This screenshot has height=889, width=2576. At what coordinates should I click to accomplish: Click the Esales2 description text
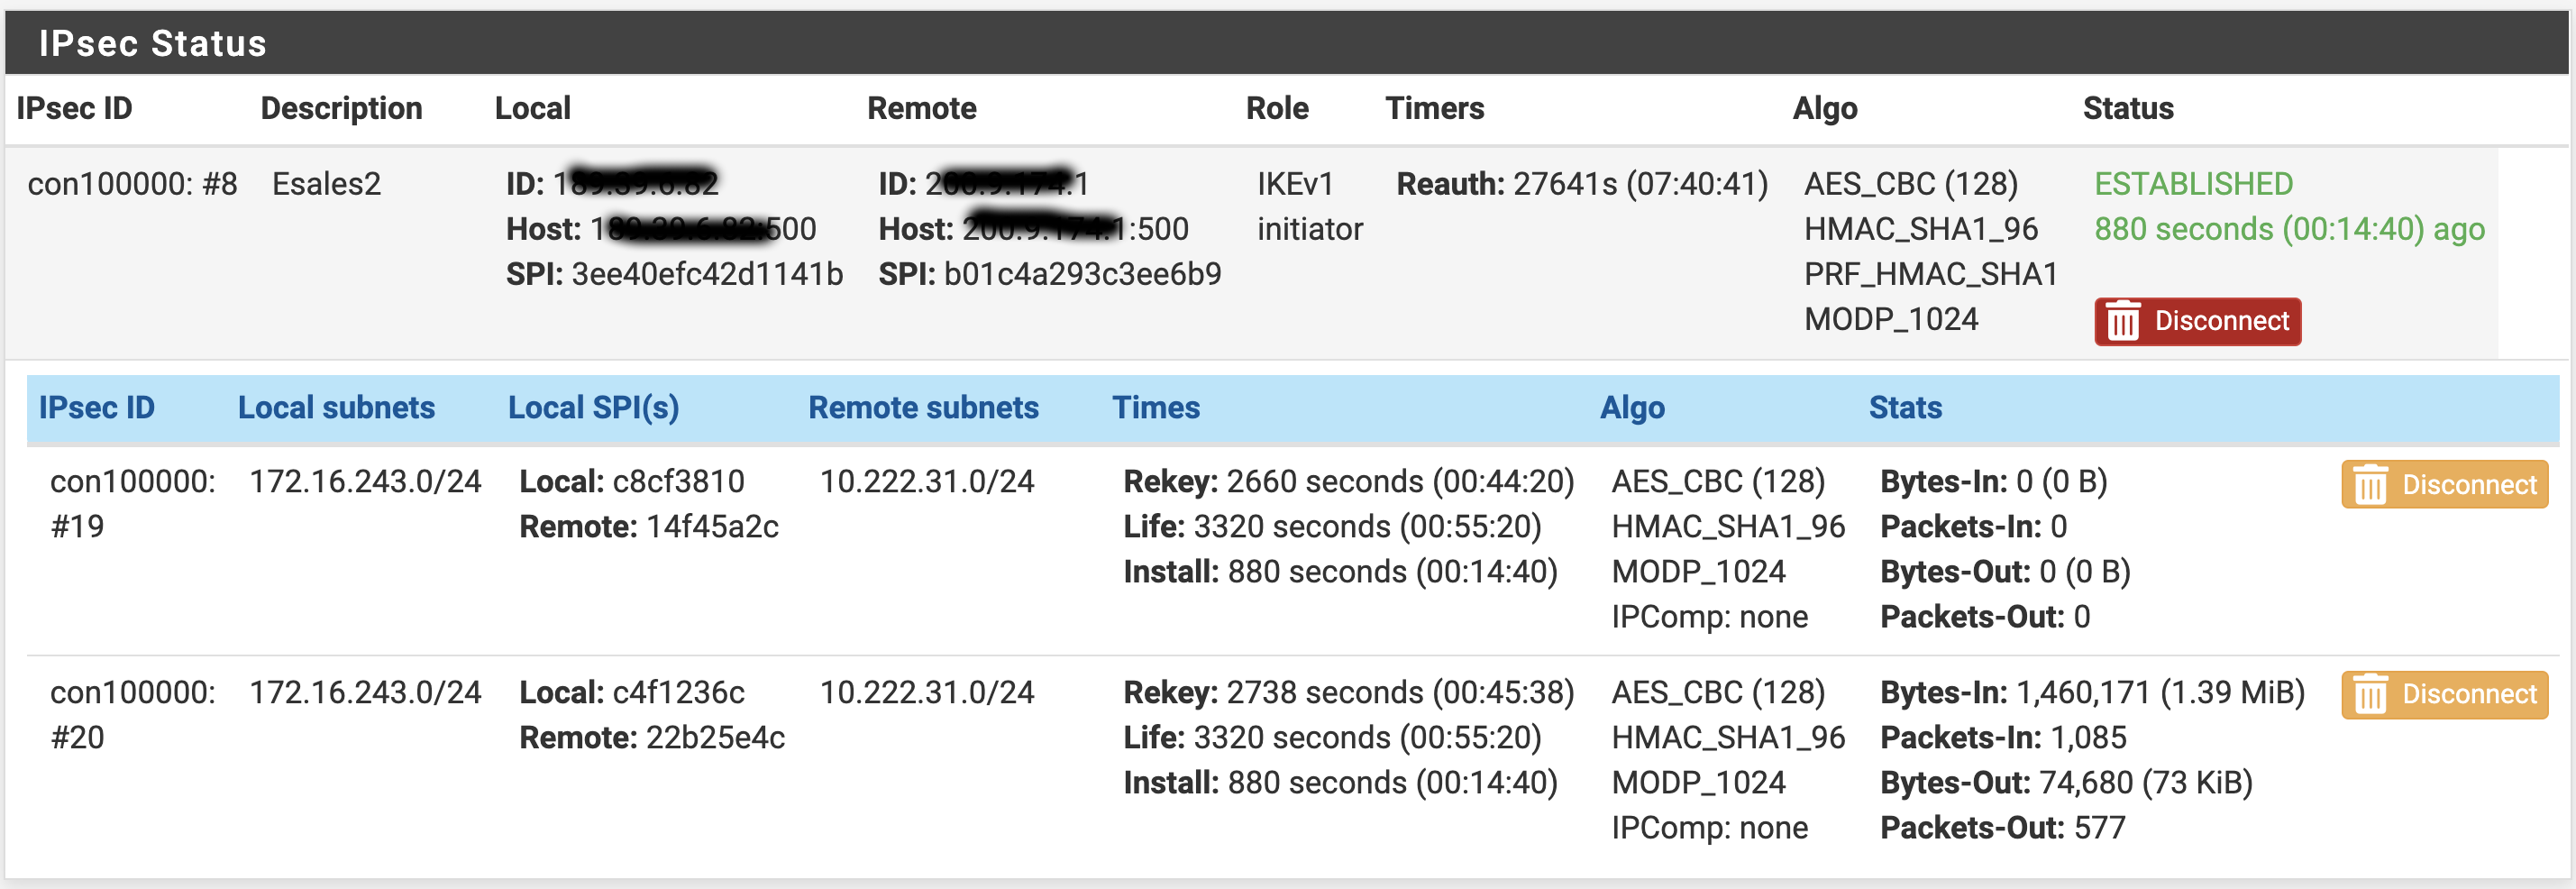point(326,184)
